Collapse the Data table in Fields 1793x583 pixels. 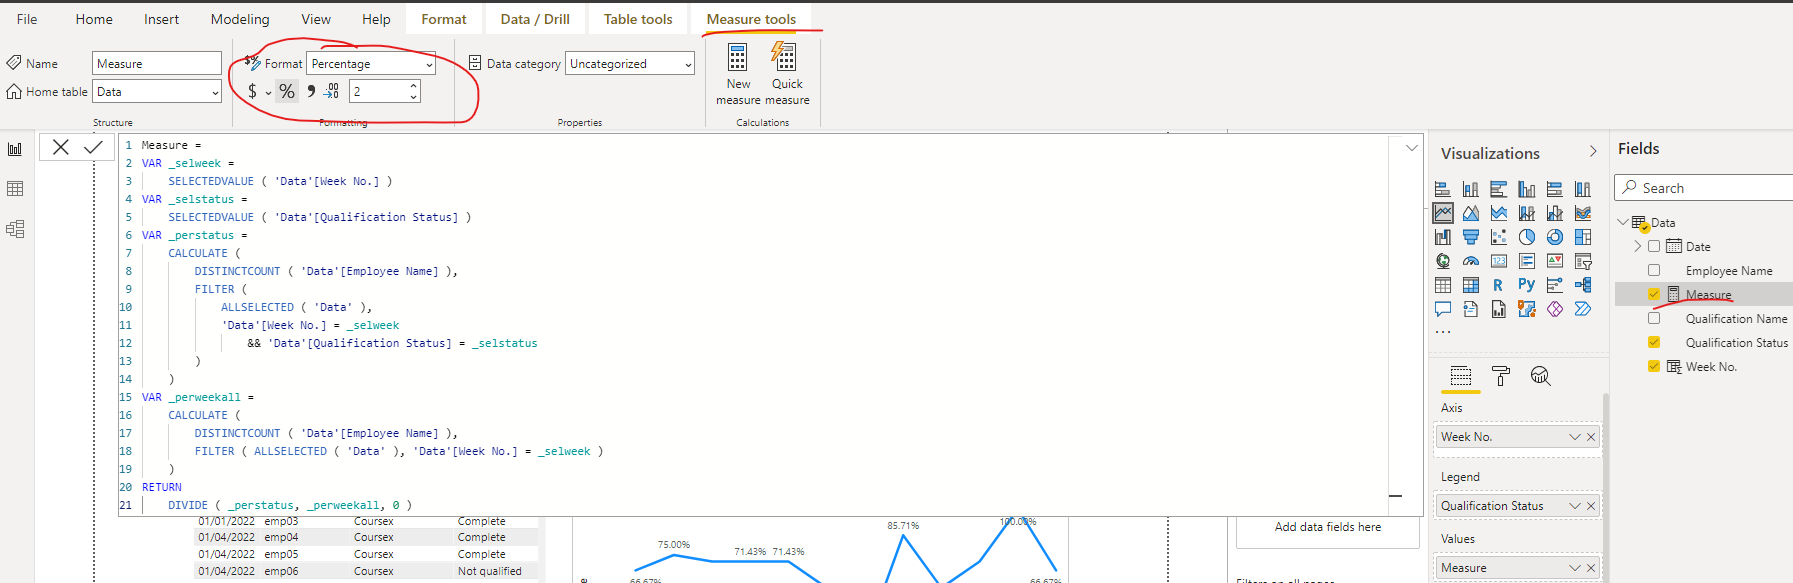[x=1622, y=222]
